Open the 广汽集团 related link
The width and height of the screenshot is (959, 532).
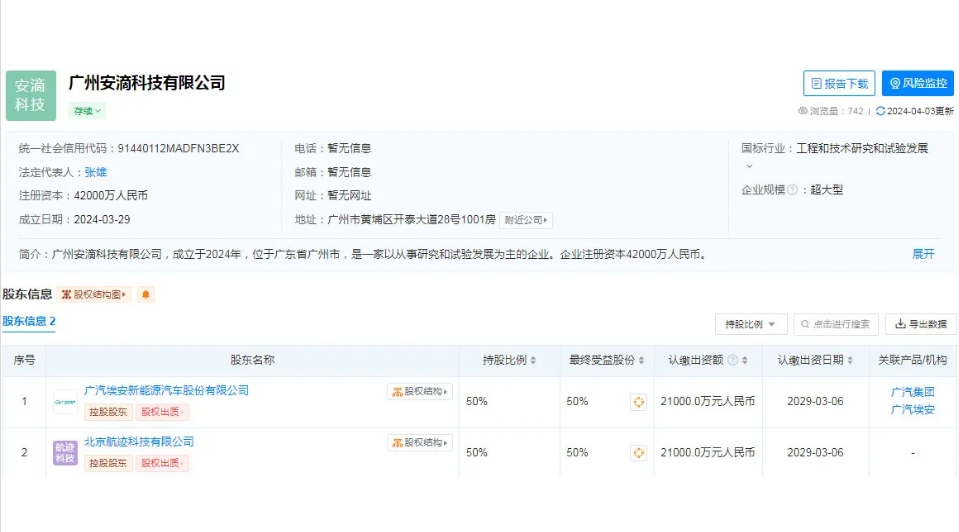click(913, 392)
